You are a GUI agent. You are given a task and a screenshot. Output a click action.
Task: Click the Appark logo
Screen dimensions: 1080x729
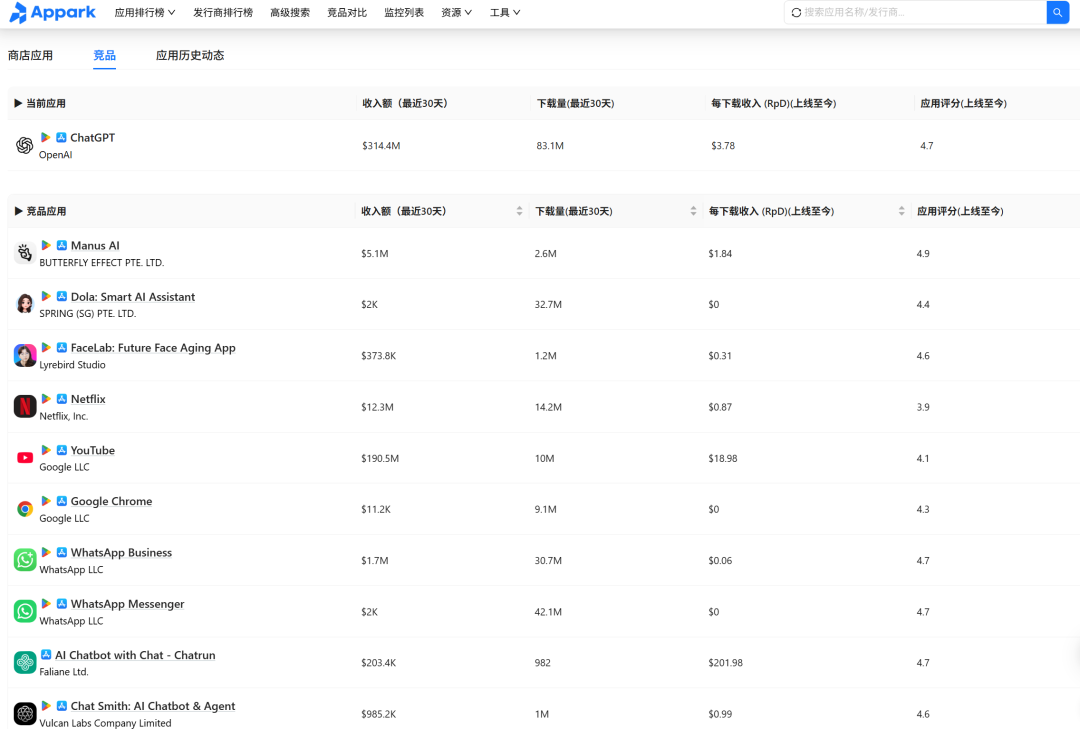(52, 12)
